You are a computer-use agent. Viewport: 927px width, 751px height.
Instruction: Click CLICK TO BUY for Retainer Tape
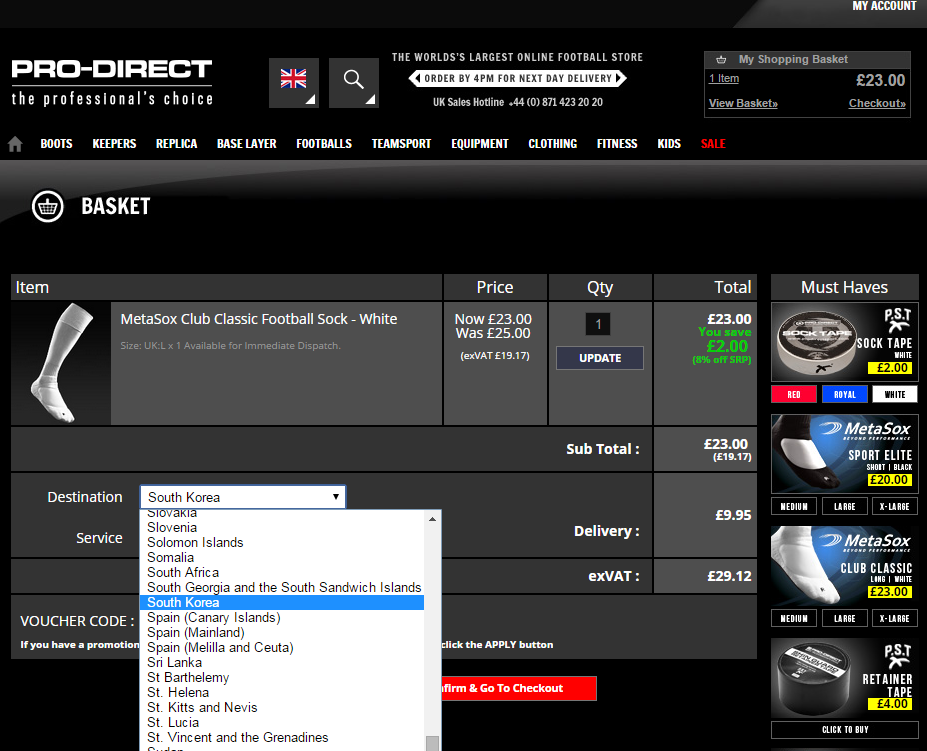[x=845, y=730]
